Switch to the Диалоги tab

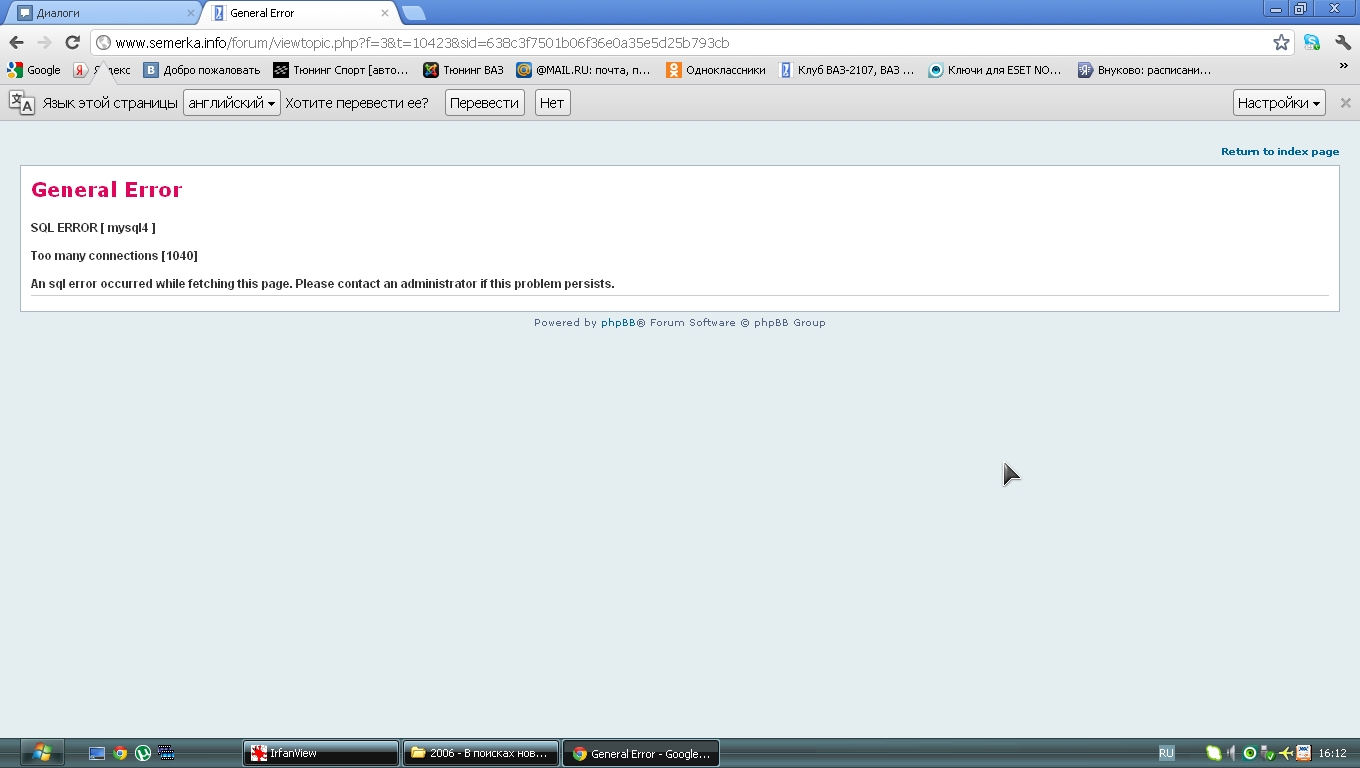[100, 13]
